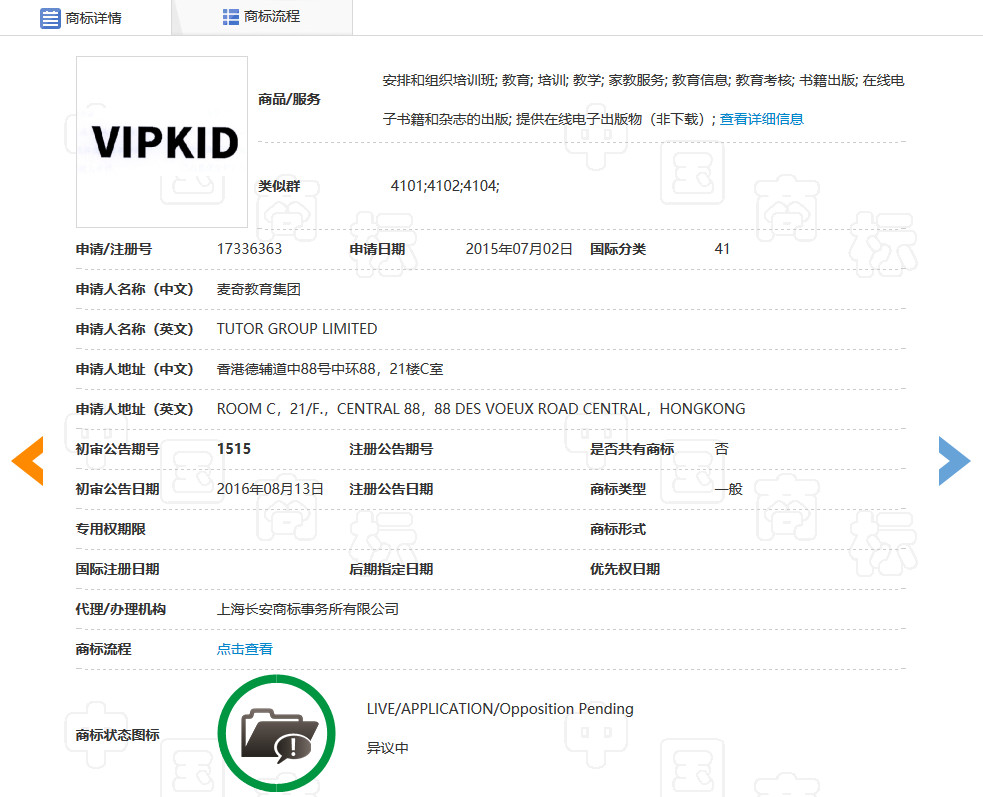Switch to the 商标流程 tab
Screen dimensions: 983x797
tap(262, 17)
